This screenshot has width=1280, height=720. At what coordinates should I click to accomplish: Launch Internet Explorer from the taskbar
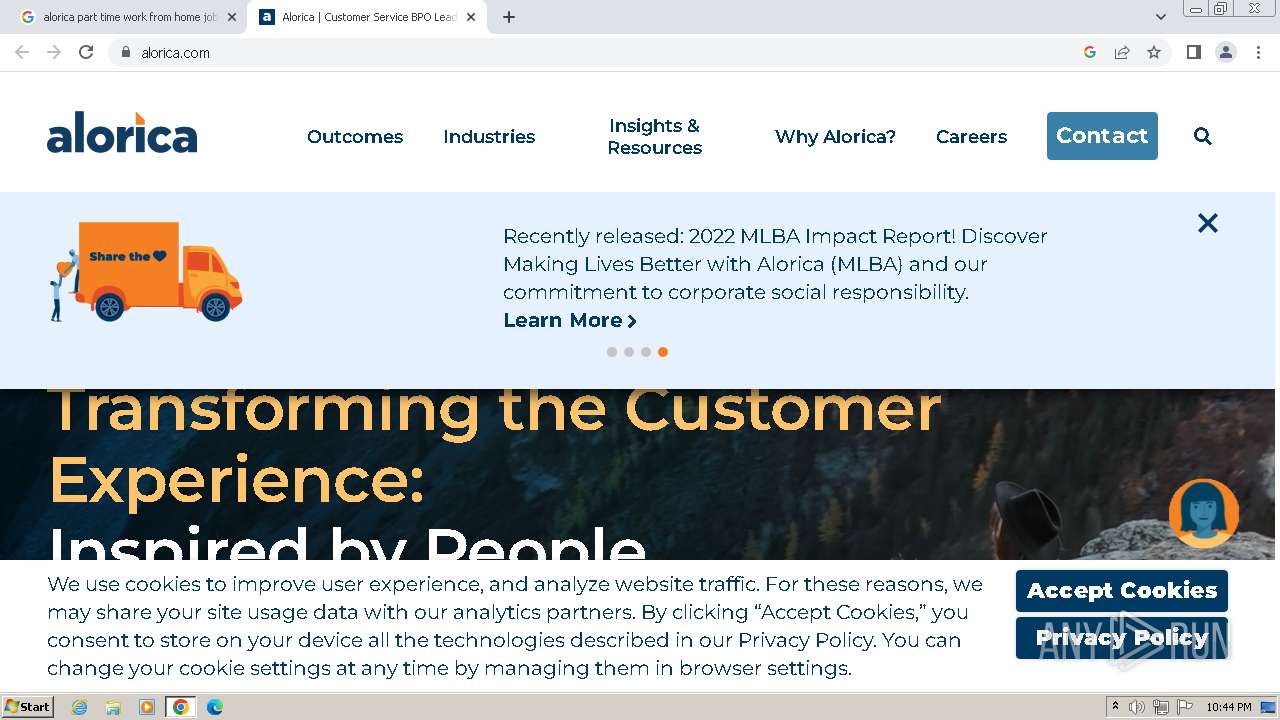click(x=79, y=707)
